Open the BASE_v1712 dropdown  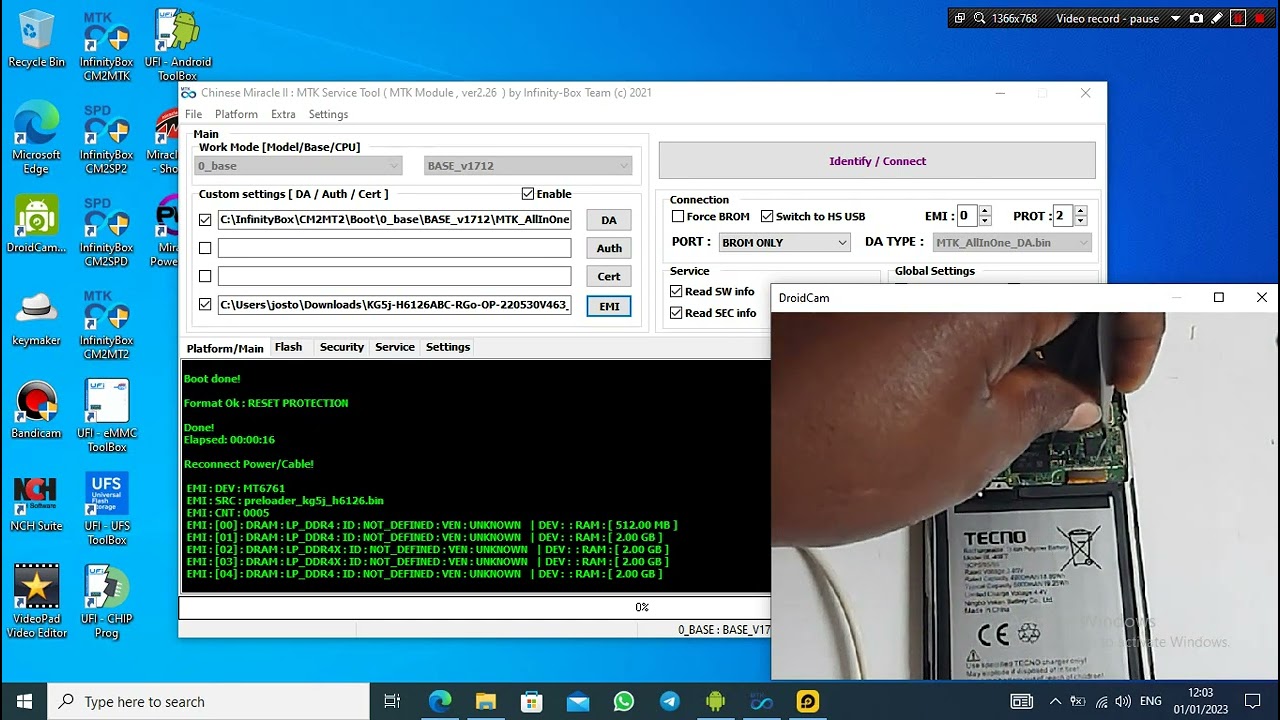pyautogui.click(x=528, y=166)
